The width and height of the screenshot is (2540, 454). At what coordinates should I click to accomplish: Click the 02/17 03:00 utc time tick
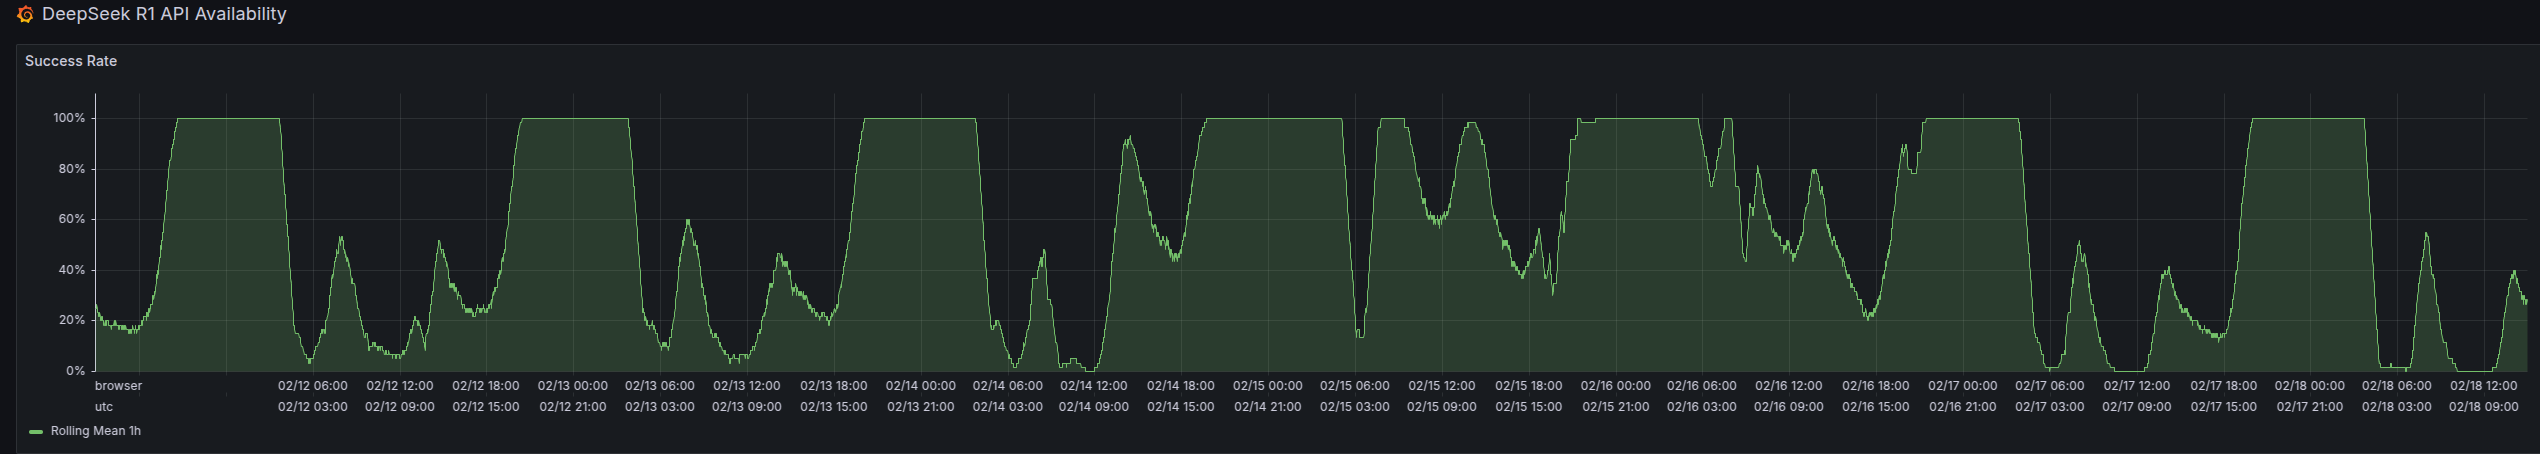(2050, 407)
